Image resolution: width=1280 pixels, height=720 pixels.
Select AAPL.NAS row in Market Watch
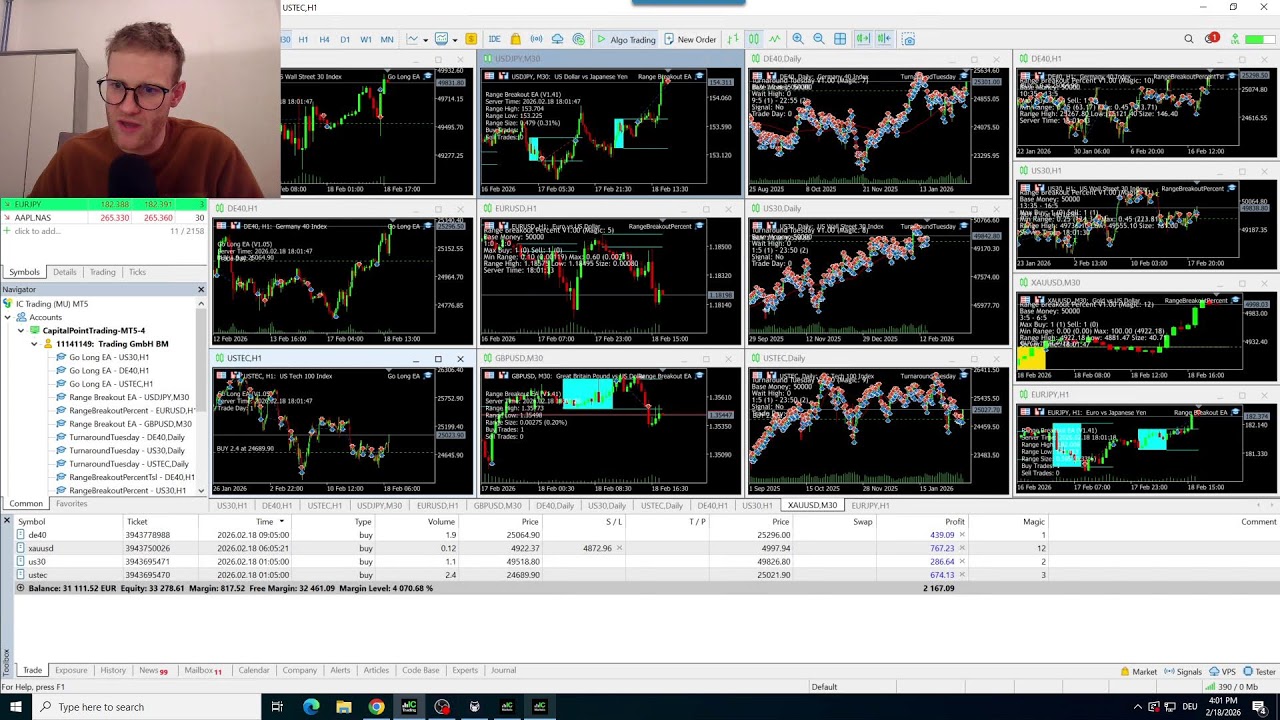coord(103,218)
